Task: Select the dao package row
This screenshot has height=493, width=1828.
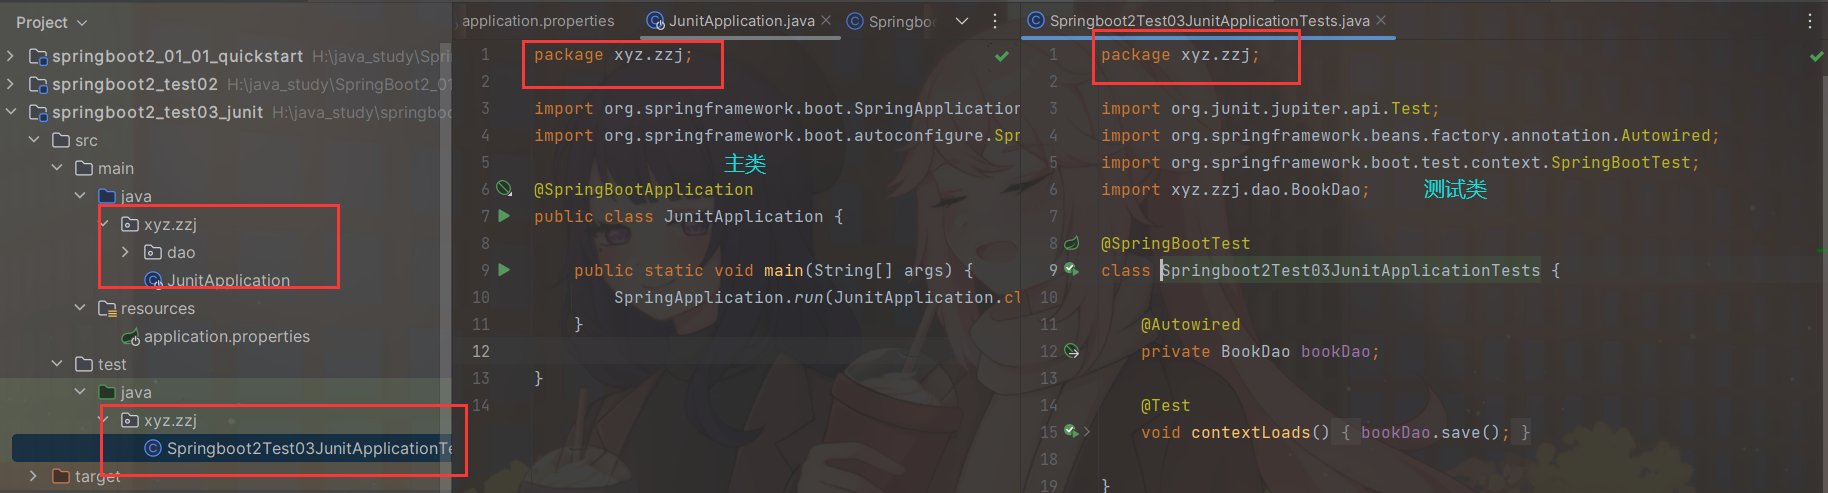Action: tap(181, 252)
